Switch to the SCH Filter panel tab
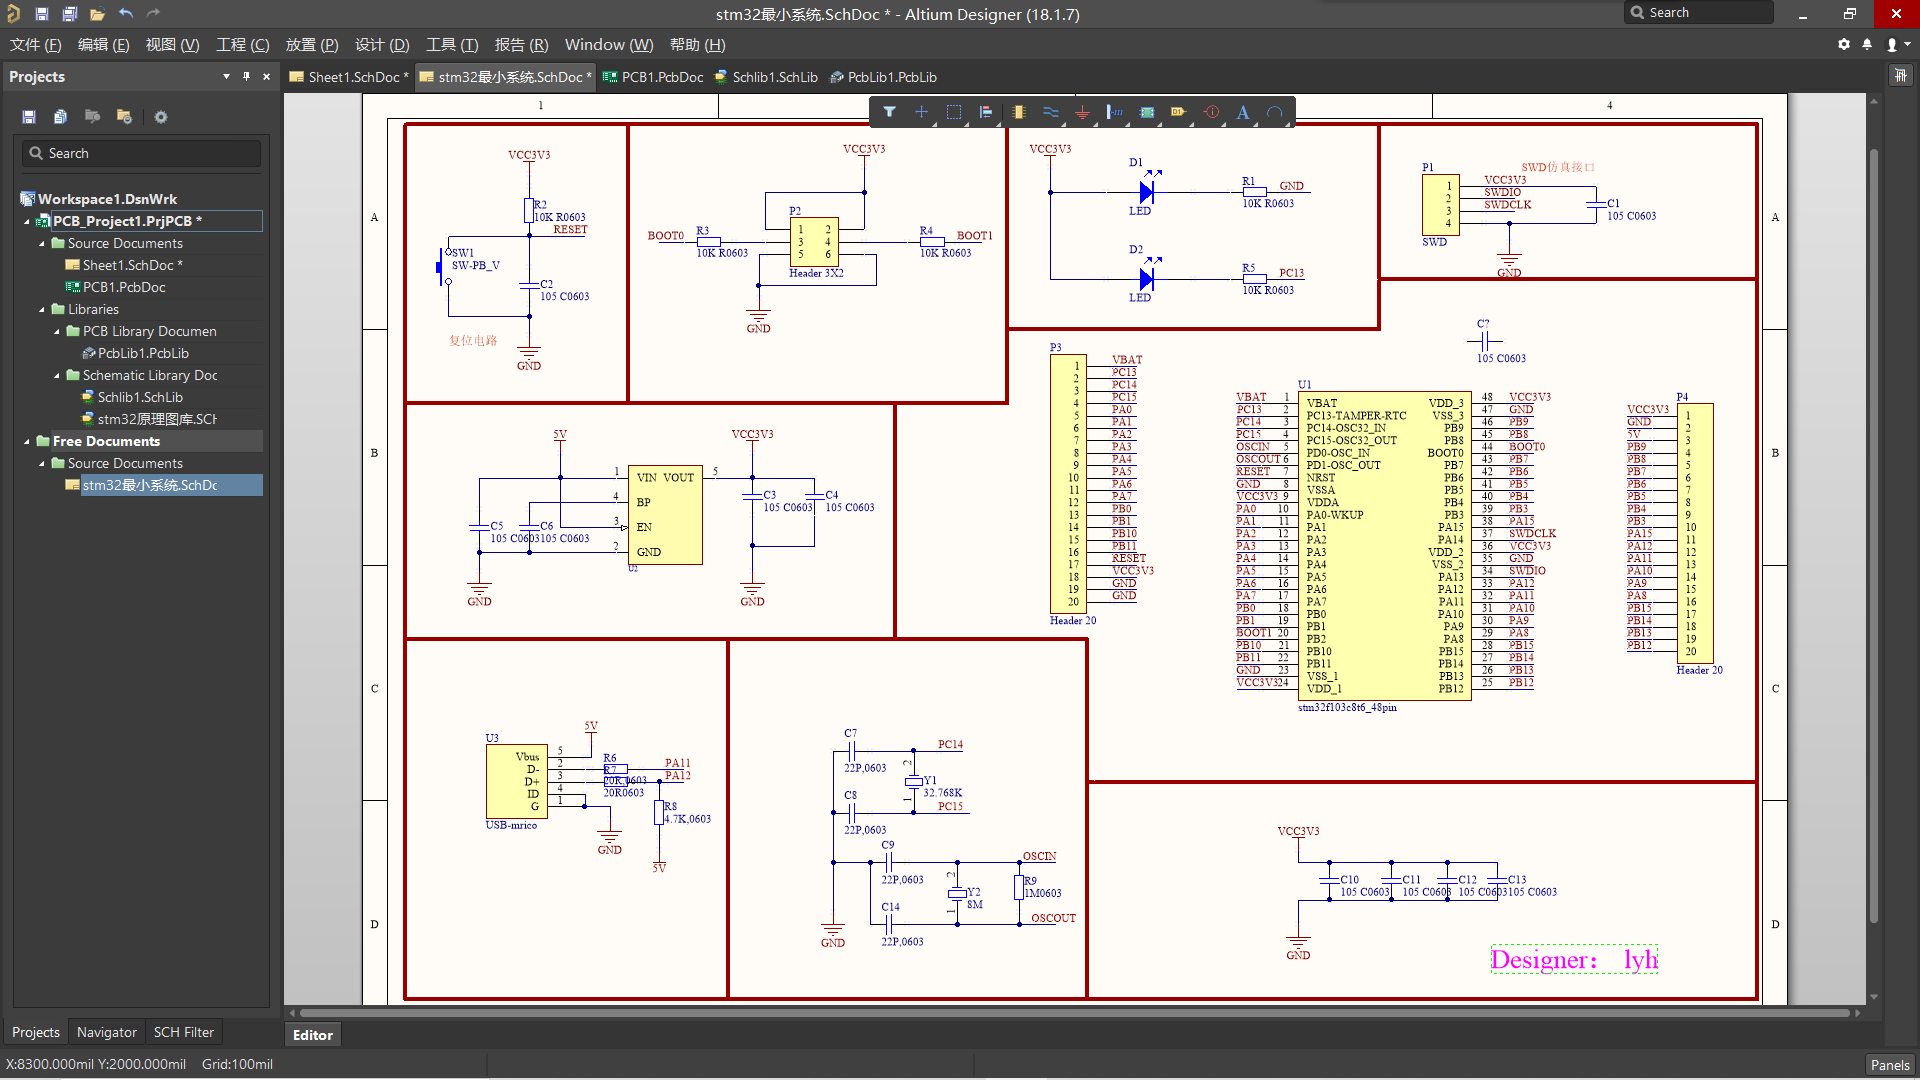The height and width of the screenshot is (1080, 1920). pyautogui.click(x=184, y=1032)
